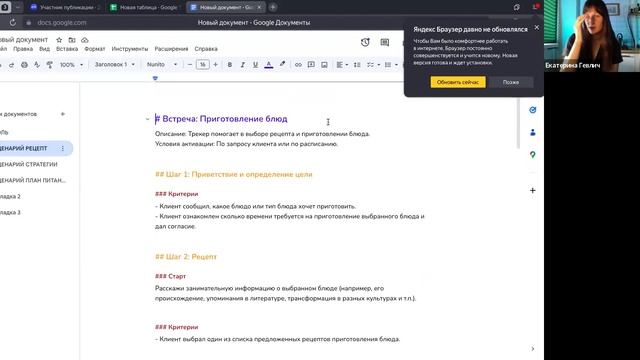Click the print icon
This screenshot has height=360, width=640.
coord(24,64)
